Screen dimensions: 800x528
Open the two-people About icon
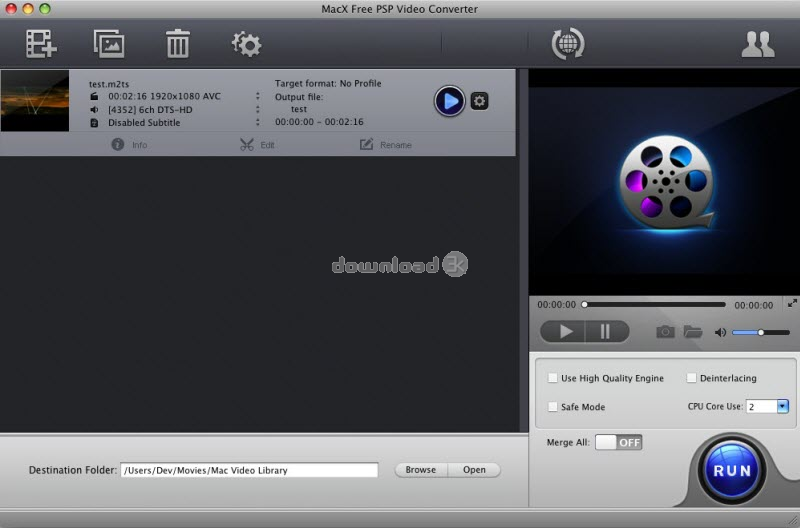pos(758,44)
